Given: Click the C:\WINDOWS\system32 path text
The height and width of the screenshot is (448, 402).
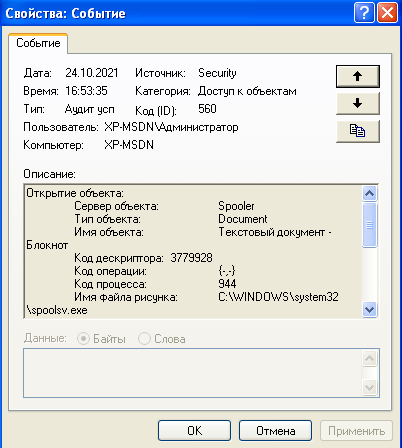Looking at the screenshot, I should (x=278, y=297).
